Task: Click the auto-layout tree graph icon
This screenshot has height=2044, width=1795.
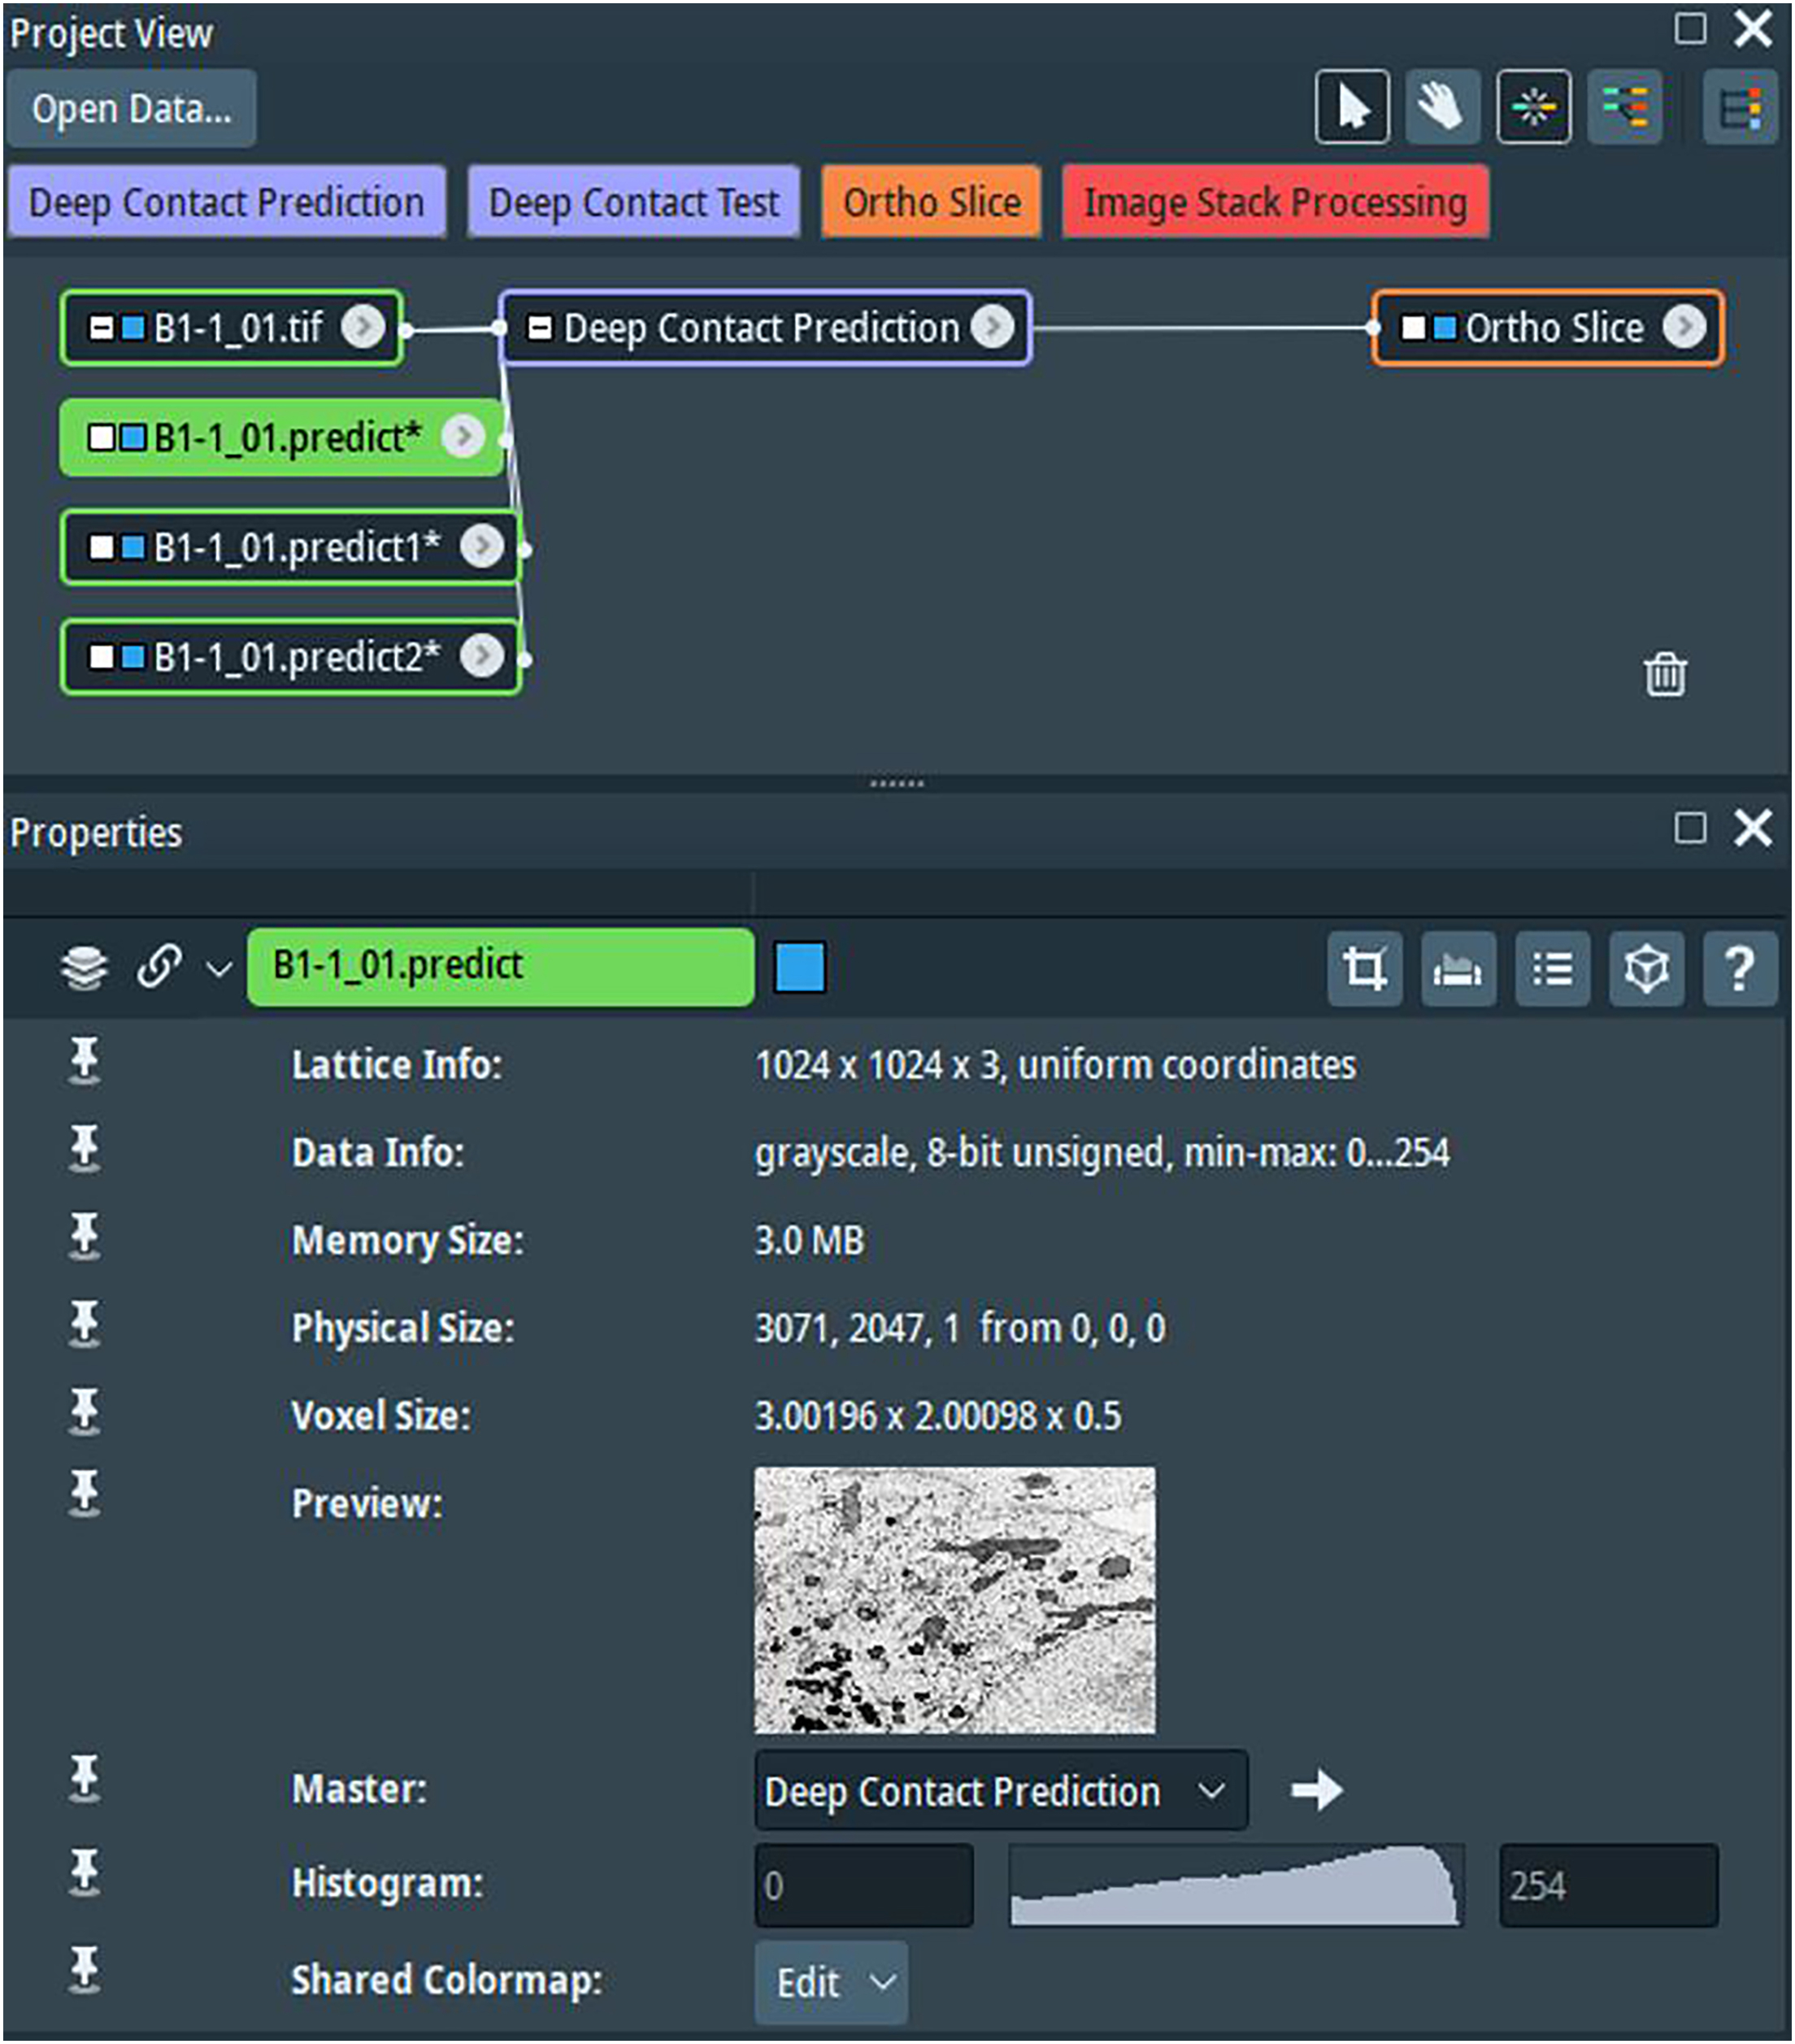Action: (1624, 107)
